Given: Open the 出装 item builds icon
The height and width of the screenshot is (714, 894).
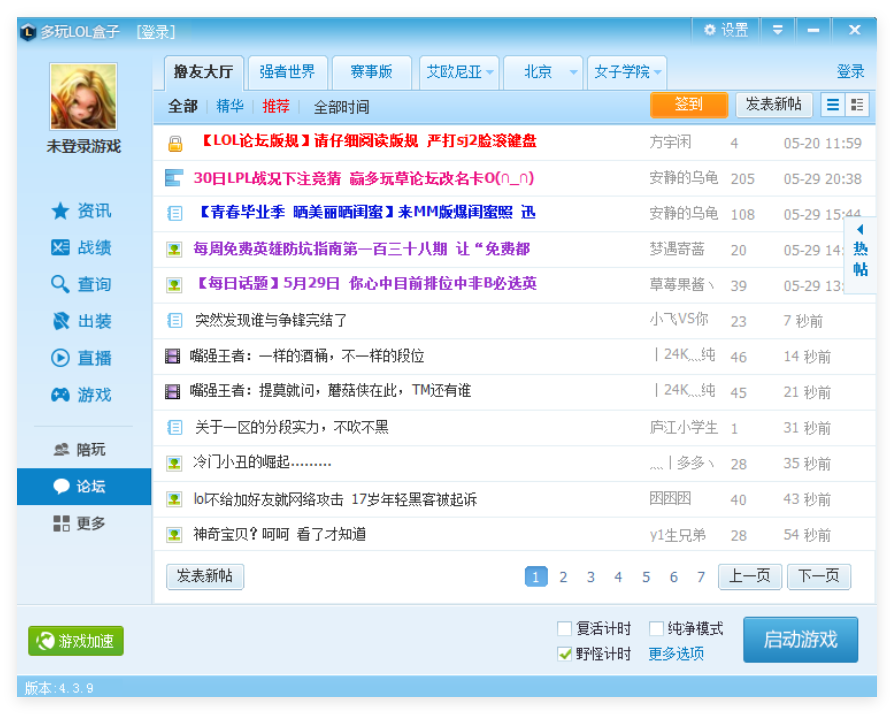Looking at the screenshot, I should [60, 321].
